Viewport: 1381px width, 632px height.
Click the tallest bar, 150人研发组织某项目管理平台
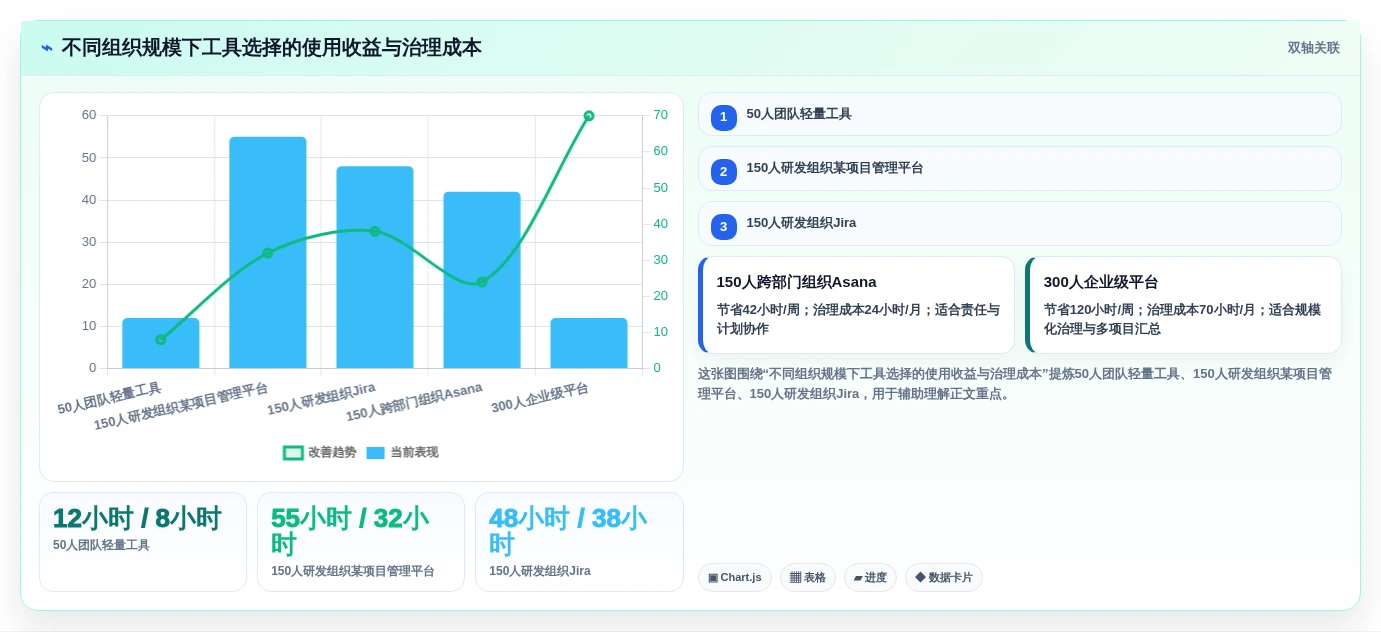click(268, 252)
